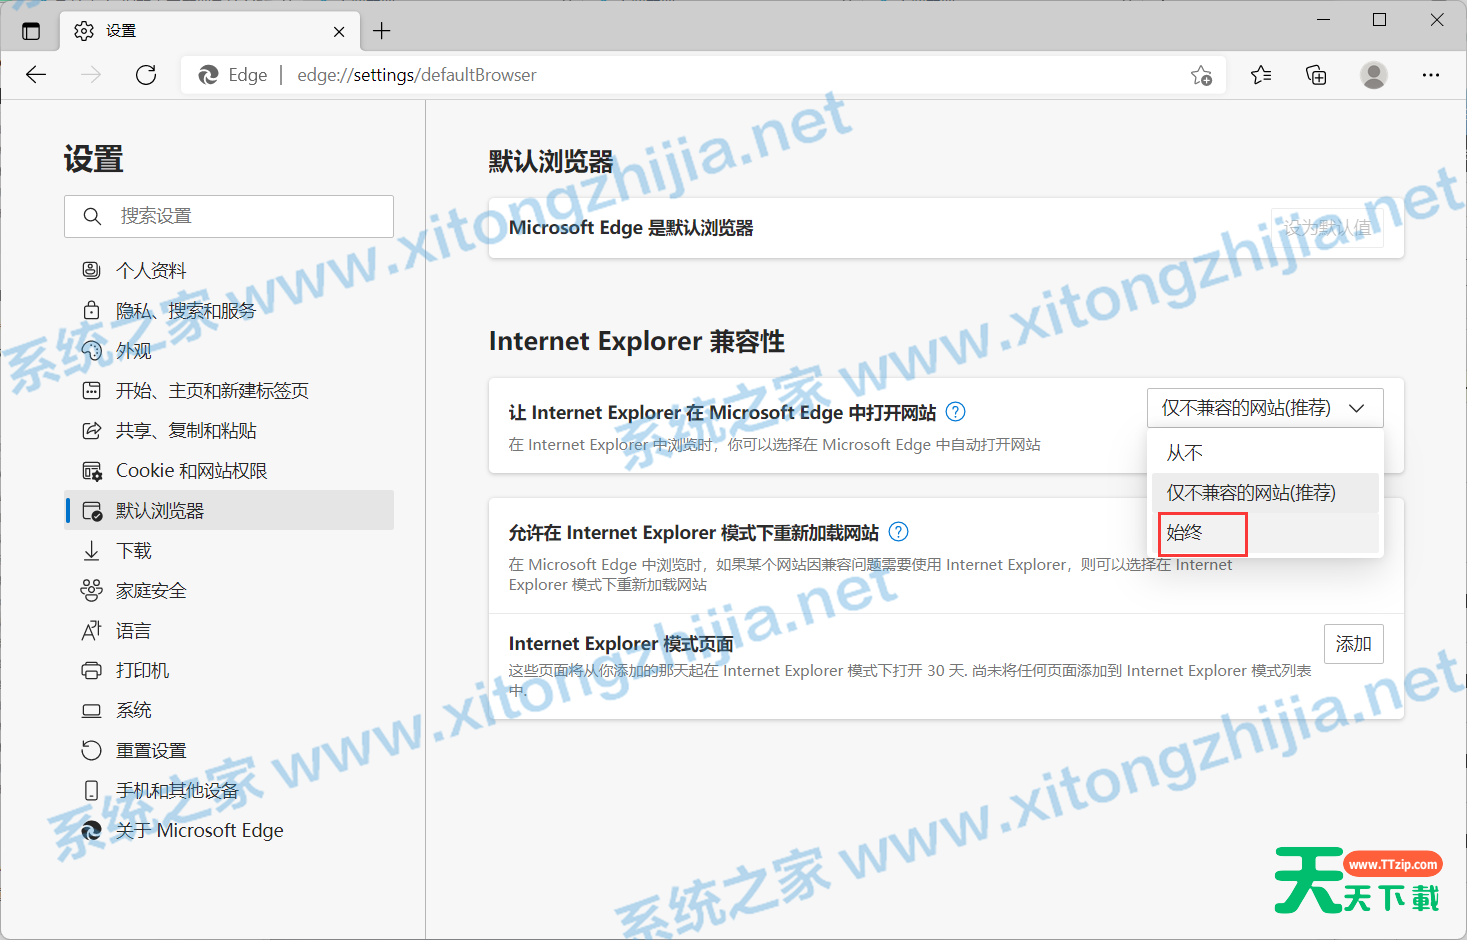Open the Settings and more menu
1467x940 pixels.
[x=1431, y=75]
